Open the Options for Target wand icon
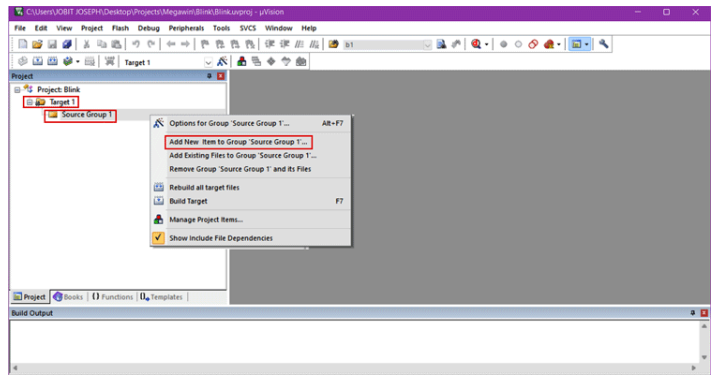The width and height of the screenshot is (717, 384). coord(222,62)
